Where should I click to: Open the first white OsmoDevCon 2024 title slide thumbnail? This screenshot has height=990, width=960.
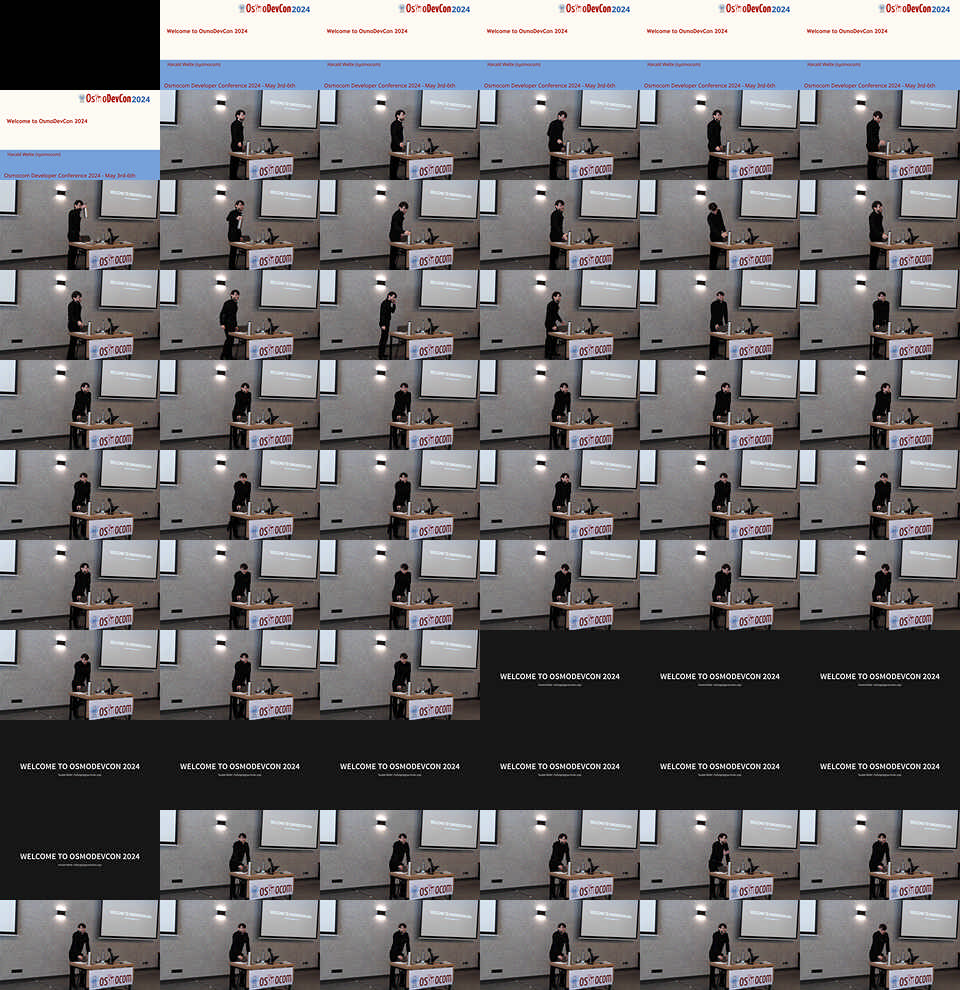point(240,45)
